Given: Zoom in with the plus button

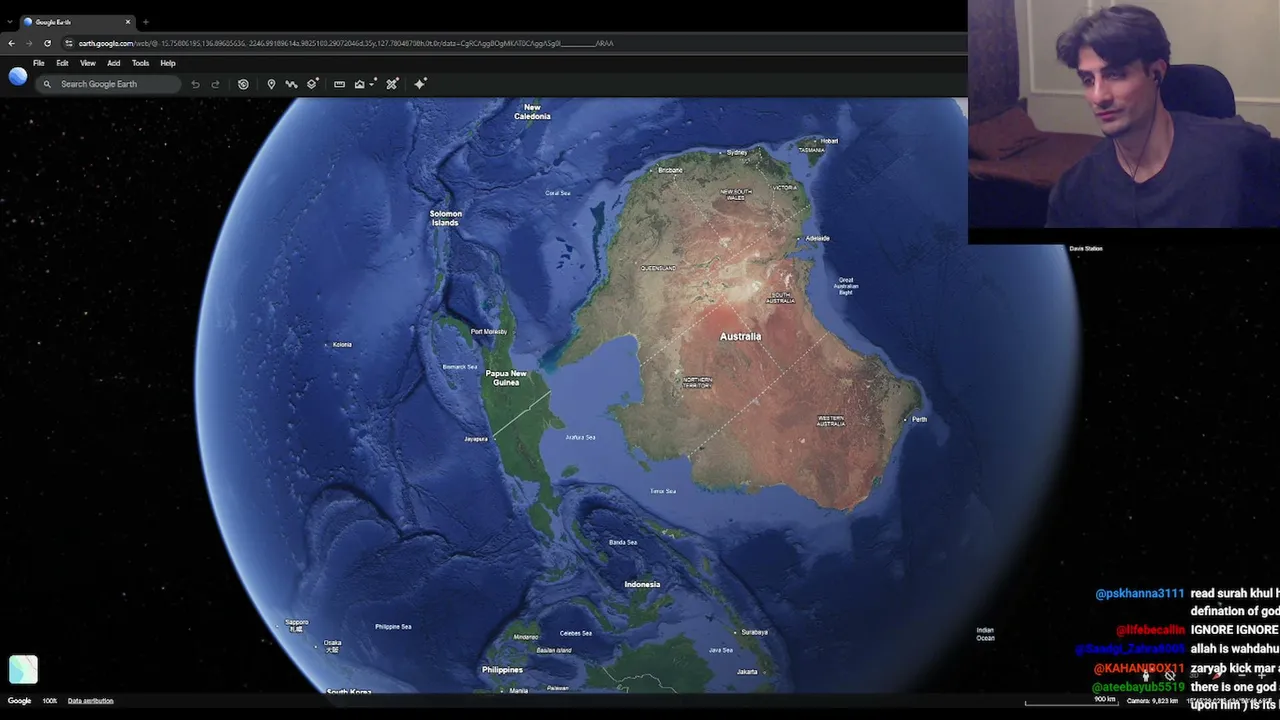Looking at the screenshot, I should [x=1262, y=676].
